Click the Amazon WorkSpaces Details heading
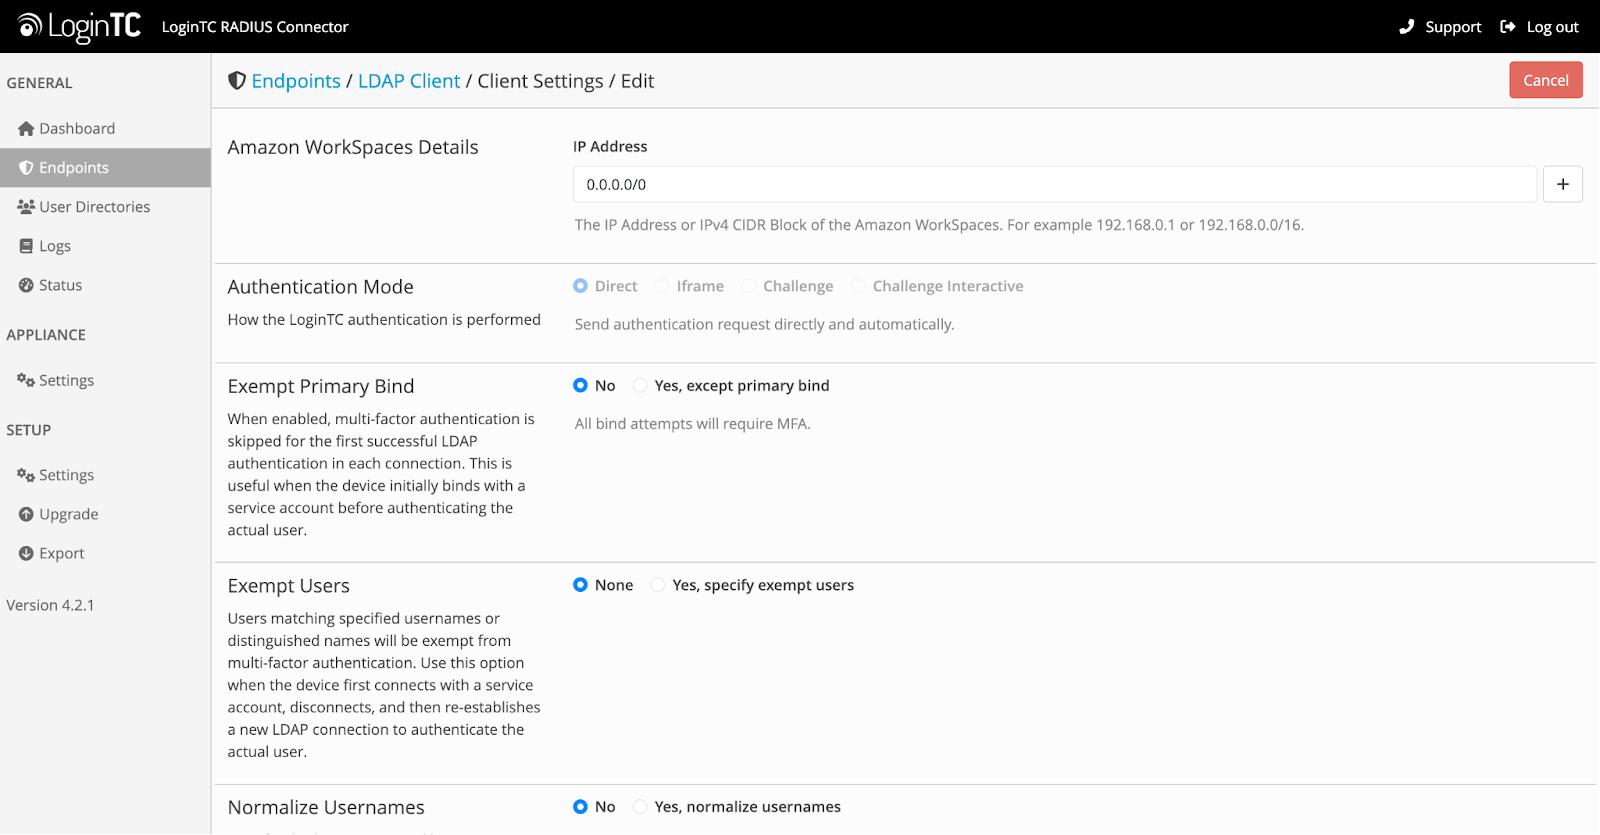The height and width of the screenshot is (835, 1600). (x=353, y=147)
